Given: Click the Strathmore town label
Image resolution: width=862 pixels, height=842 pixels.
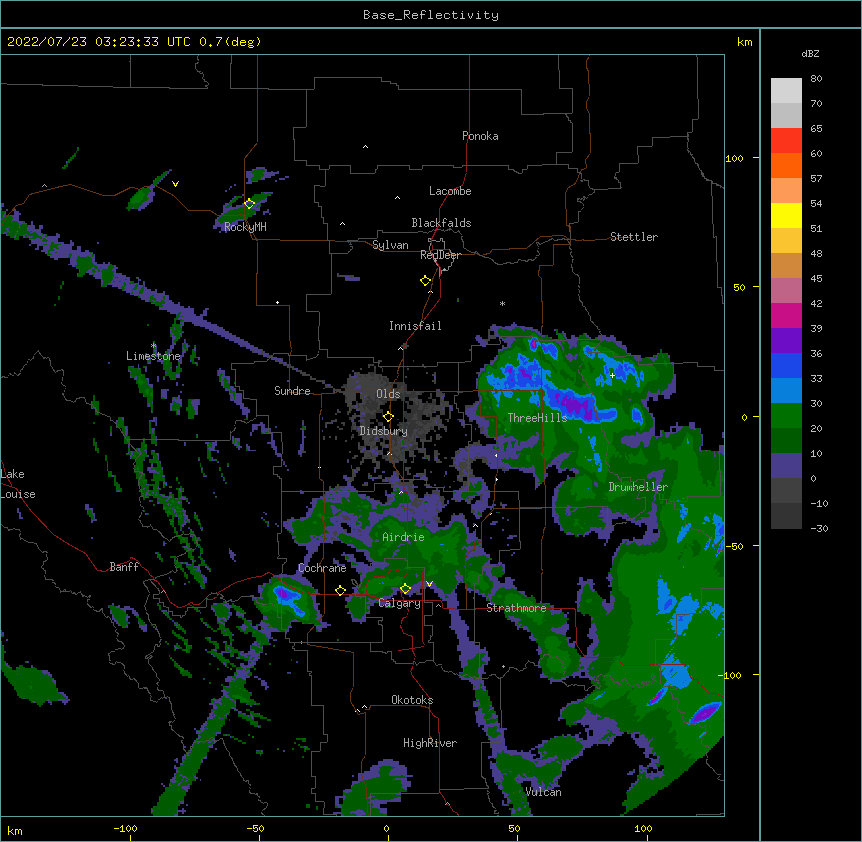Looking at the screenshot, I should 516,608.
